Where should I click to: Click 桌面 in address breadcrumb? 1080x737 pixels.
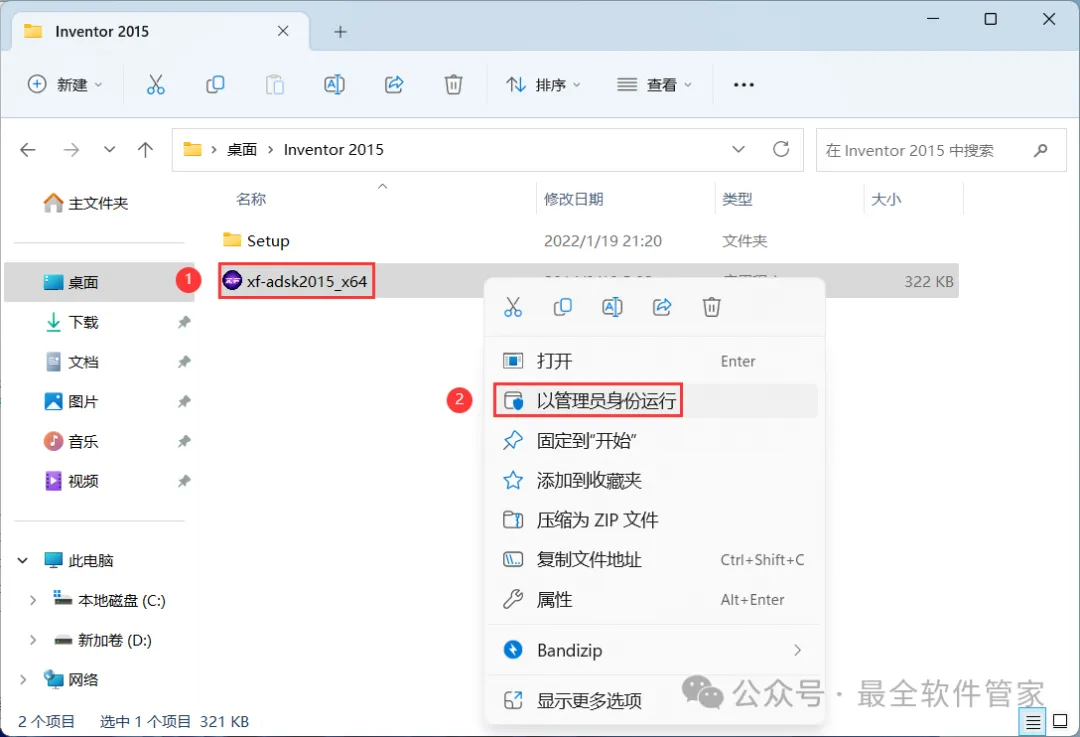242,149
